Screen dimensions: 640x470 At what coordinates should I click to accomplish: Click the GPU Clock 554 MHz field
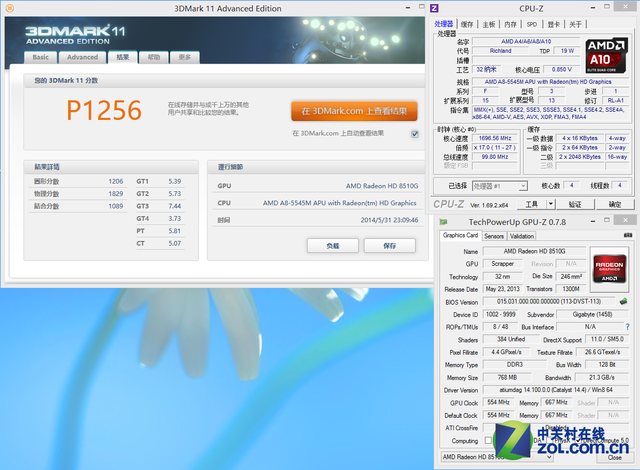[498, 402]
